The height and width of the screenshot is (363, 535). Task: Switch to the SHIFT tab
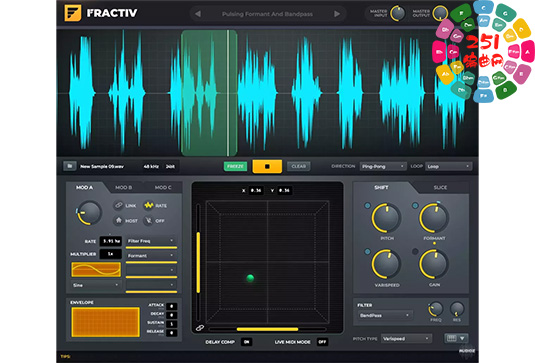coord(381,187)
